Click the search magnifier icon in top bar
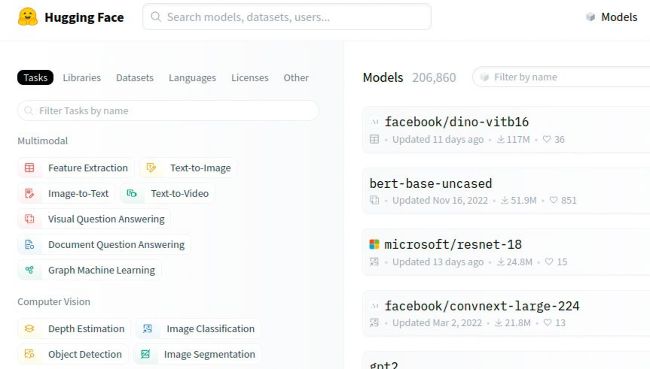This screenshot has height=369, width=650. click(156, 17)
